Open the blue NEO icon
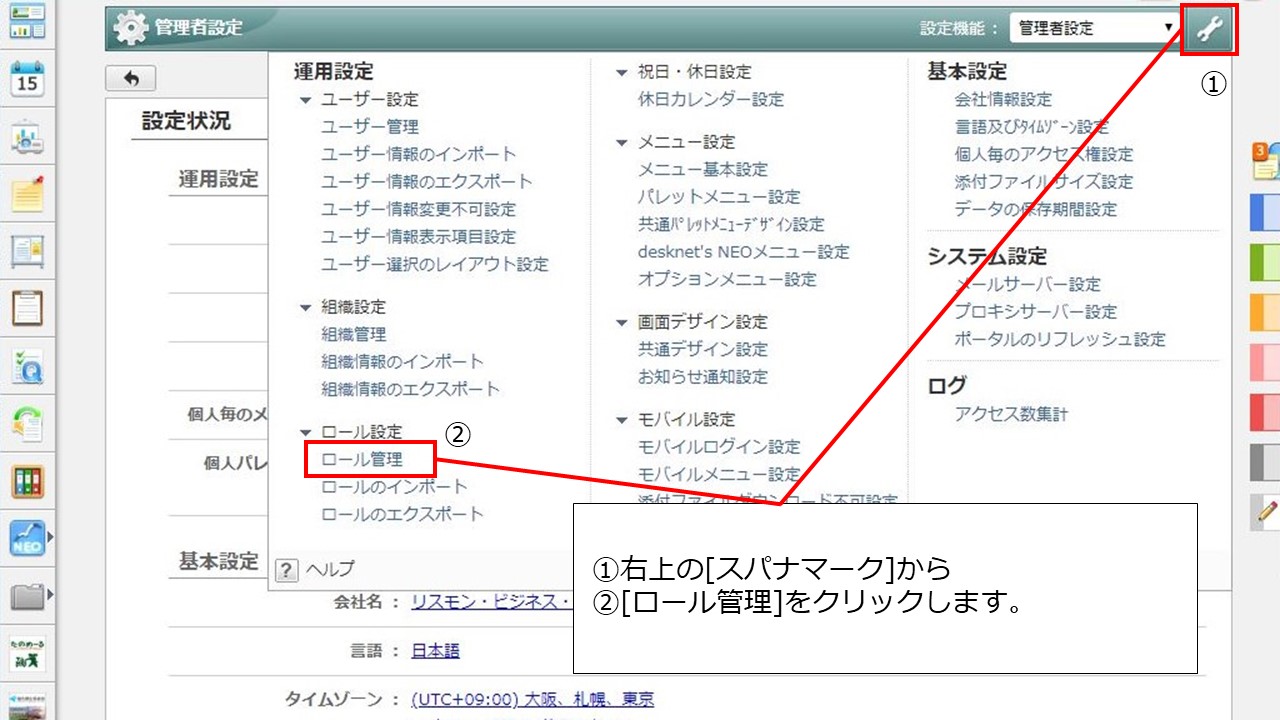The height and width of the screenshot is (720, 1280). tap(27, 538)
